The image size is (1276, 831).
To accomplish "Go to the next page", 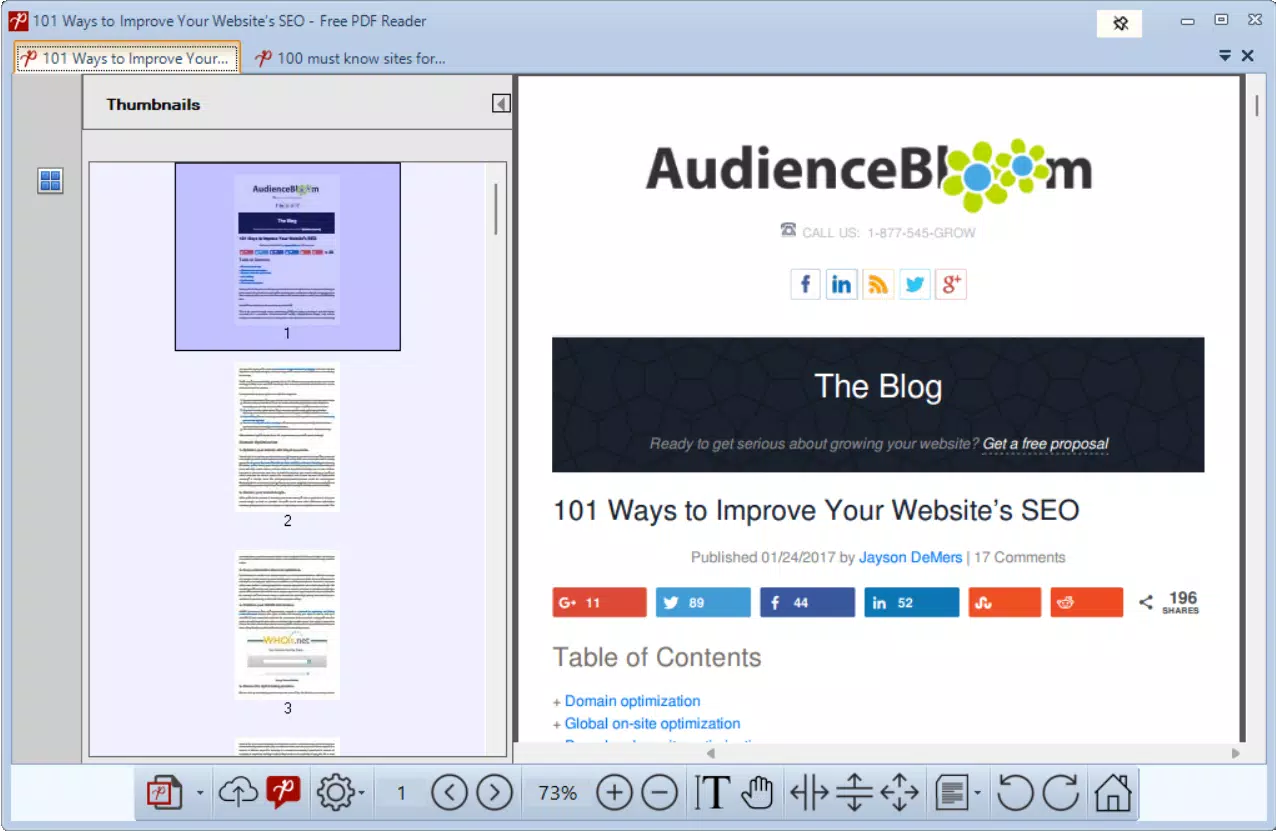I will [x=494, y=793].
